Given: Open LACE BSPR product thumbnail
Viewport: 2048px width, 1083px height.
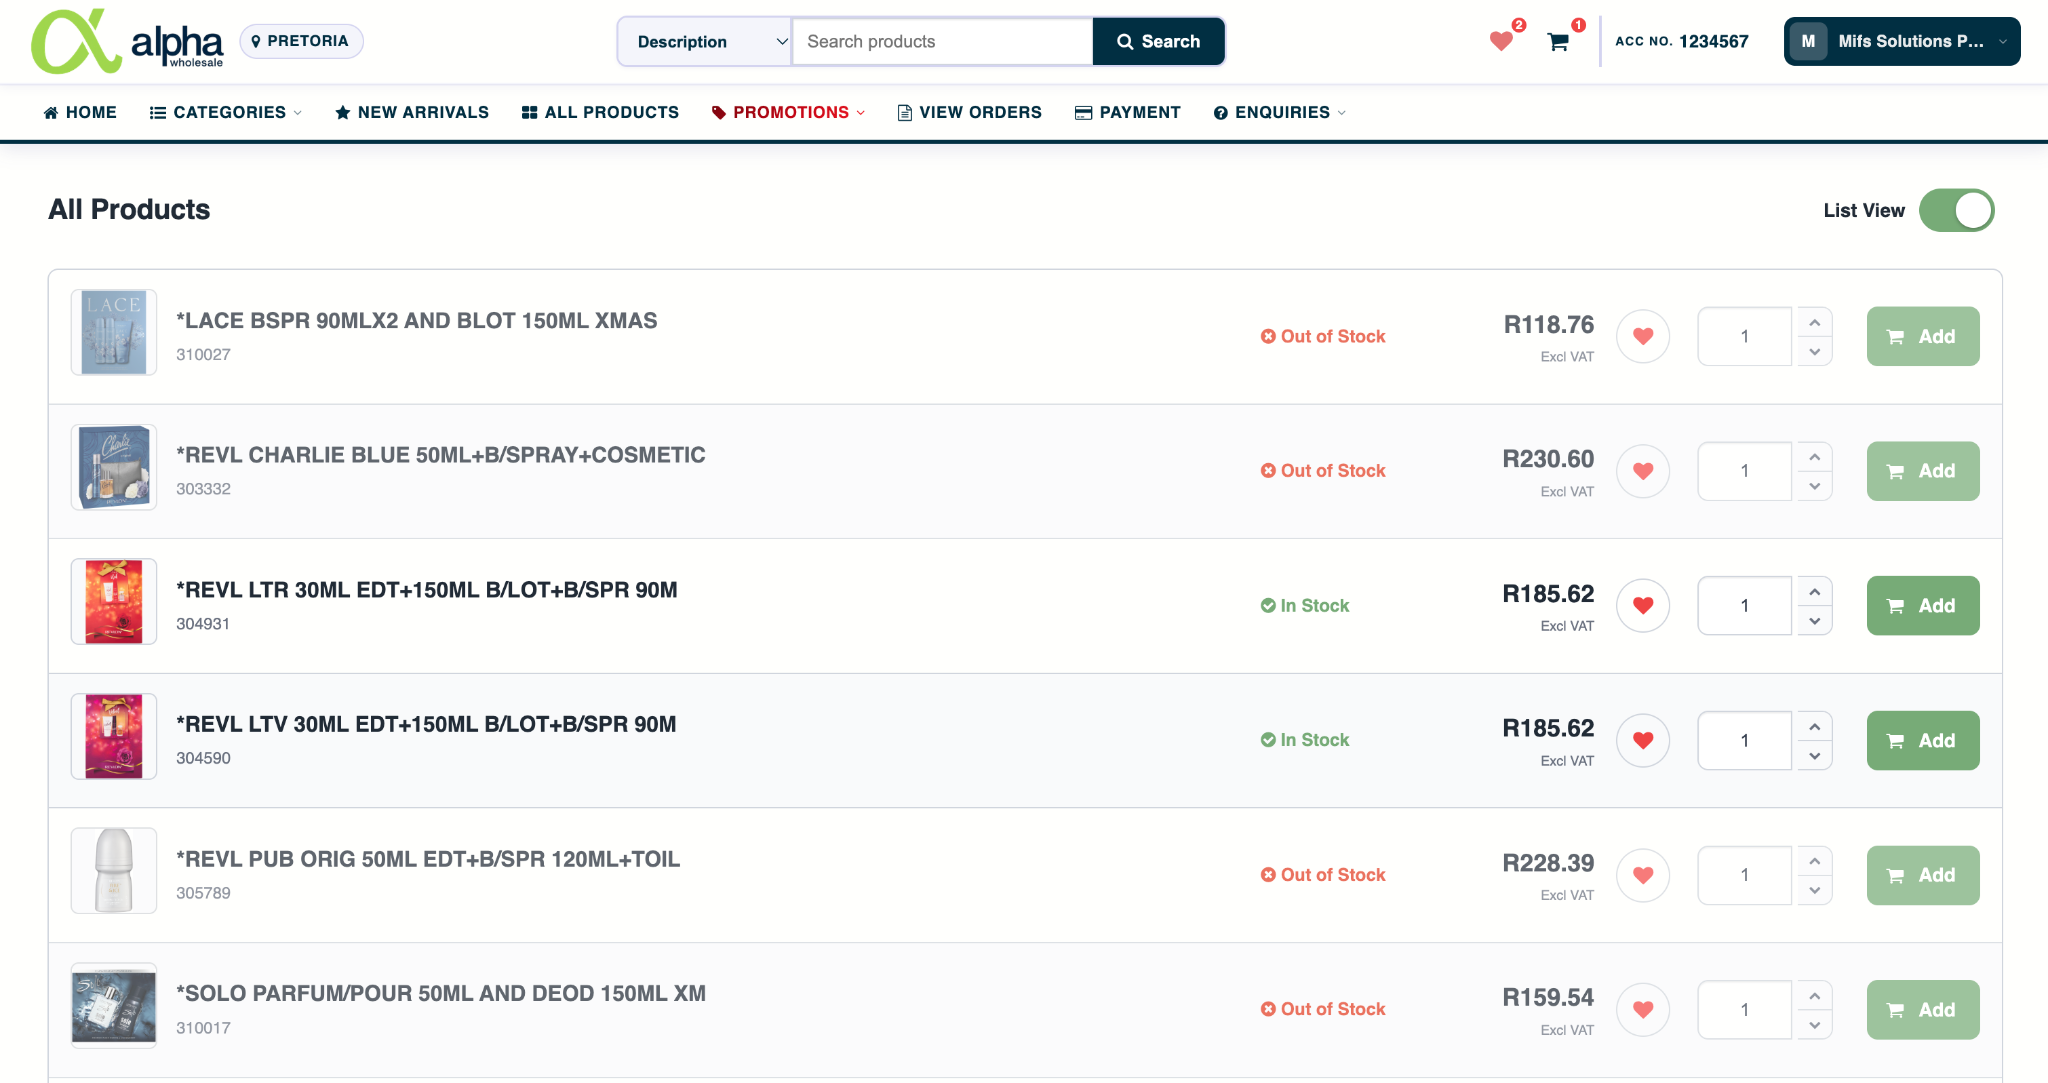Looking at the screenshot, I should 114,332.
